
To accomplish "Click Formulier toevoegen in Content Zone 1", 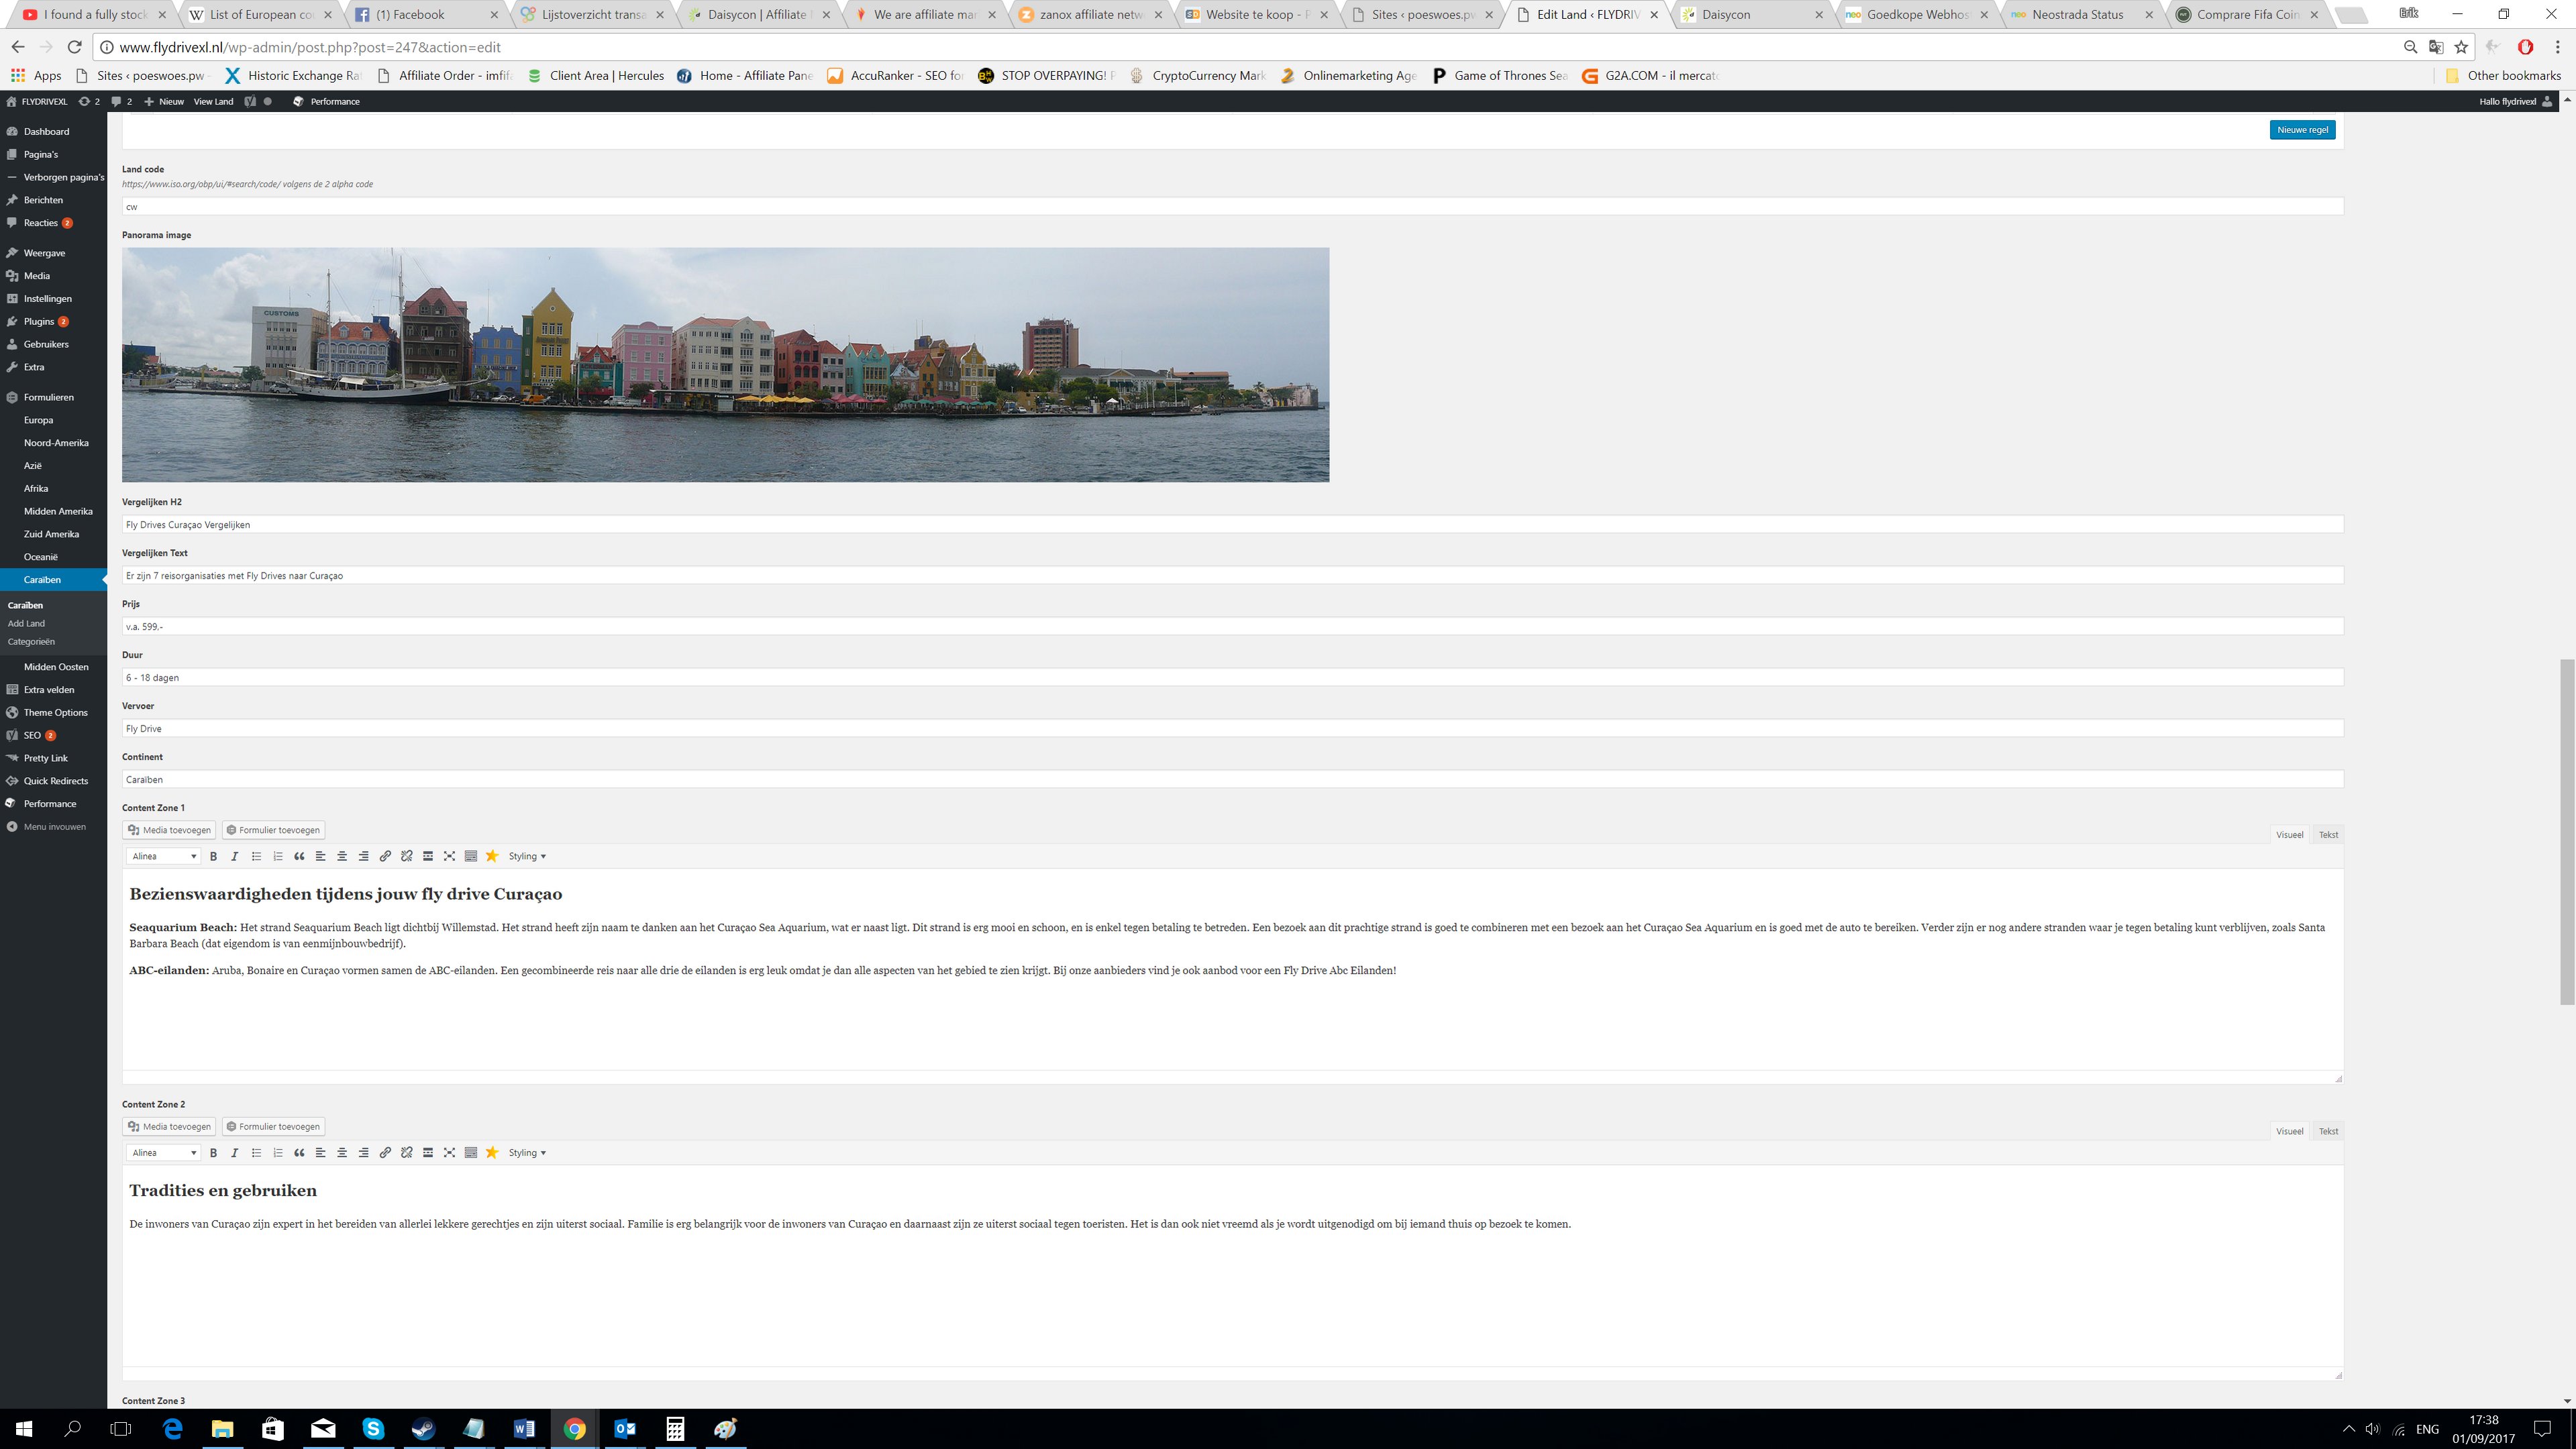I will pos(273,830).
